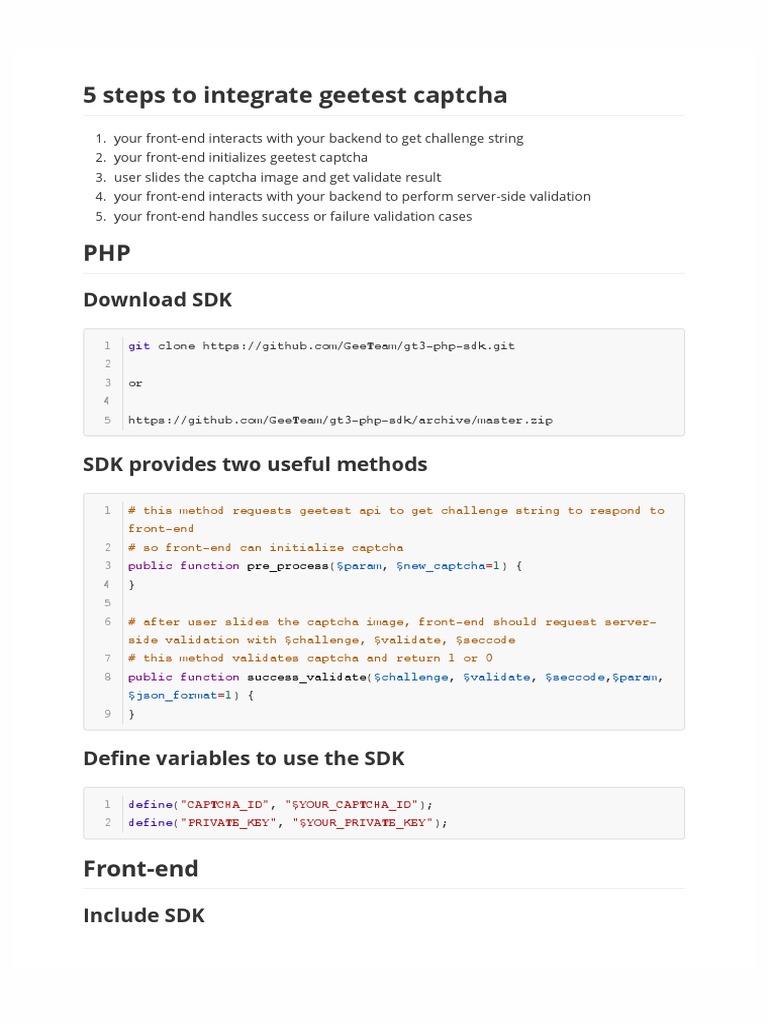The height and width of the screenshot is (1024, 768).
Task: Click the success_validate function declaration line
Action: (395, 677)
